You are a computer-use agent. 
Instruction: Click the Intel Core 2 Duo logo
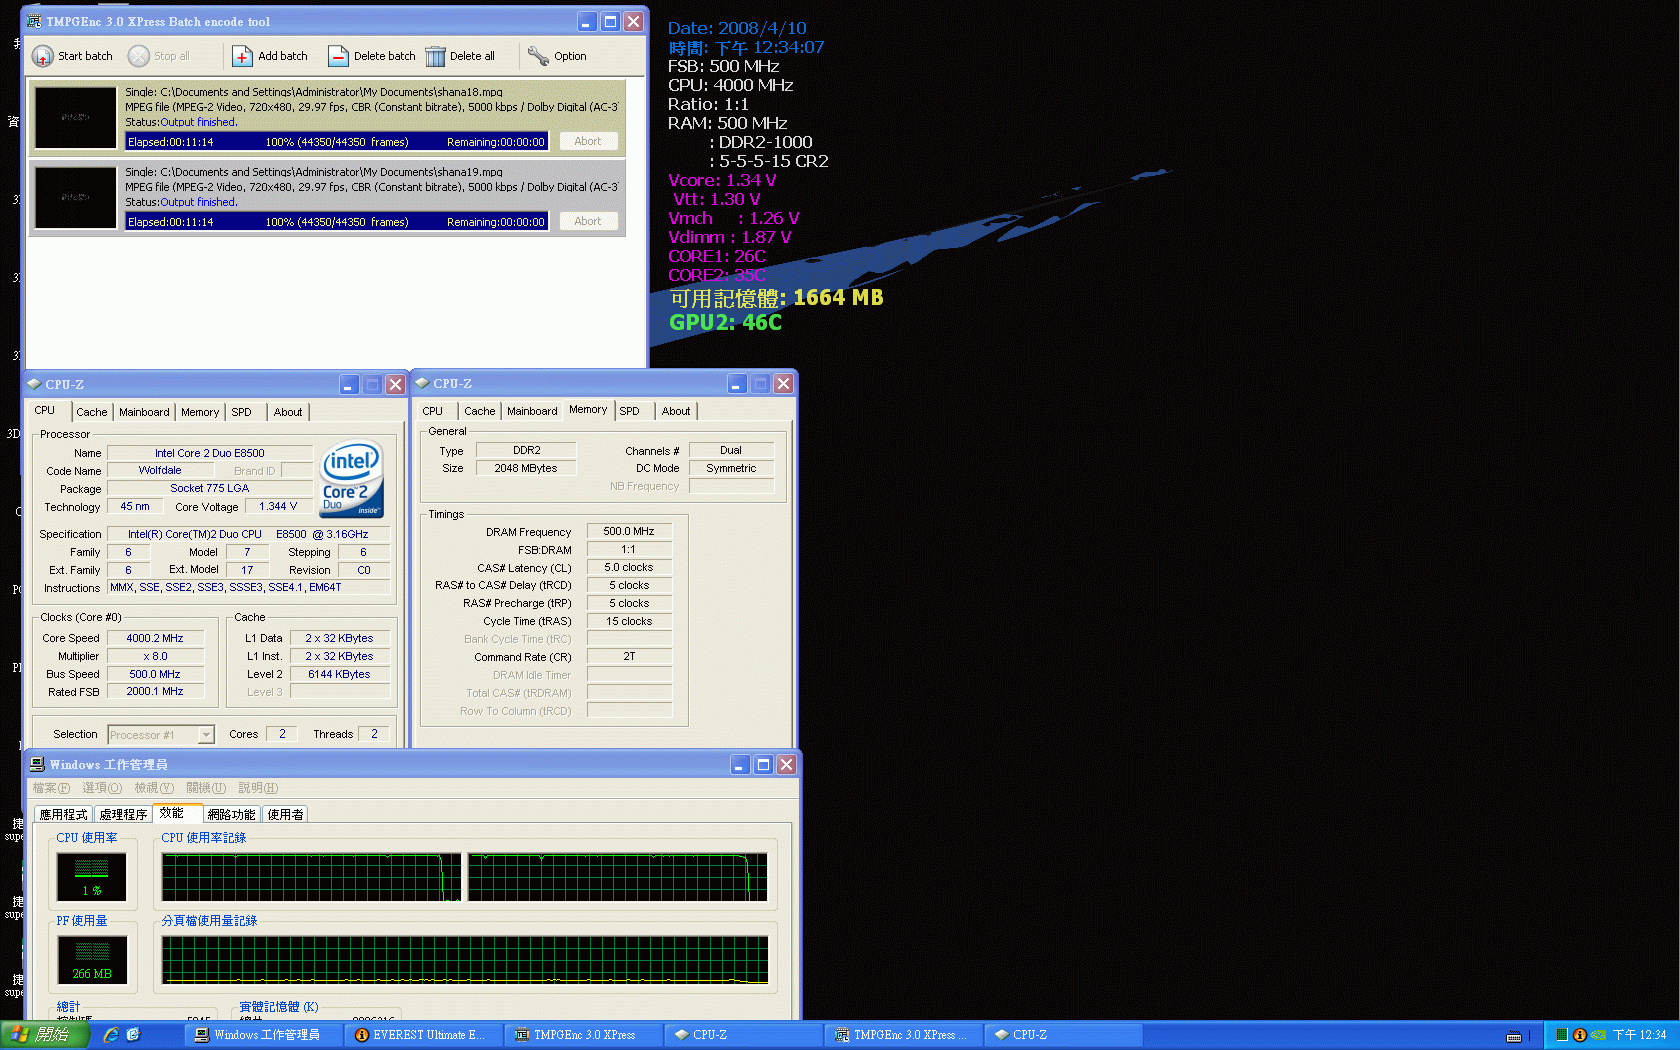tap(351, 480)
